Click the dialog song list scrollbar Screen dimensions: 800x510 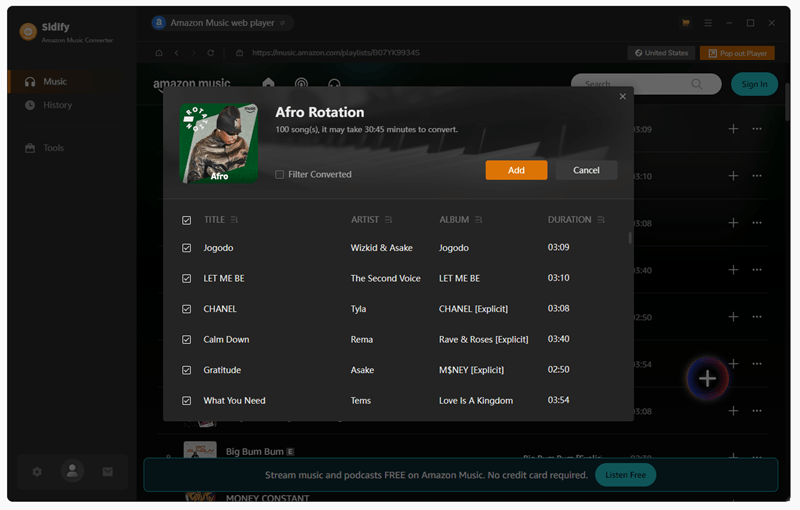(630, 238)
